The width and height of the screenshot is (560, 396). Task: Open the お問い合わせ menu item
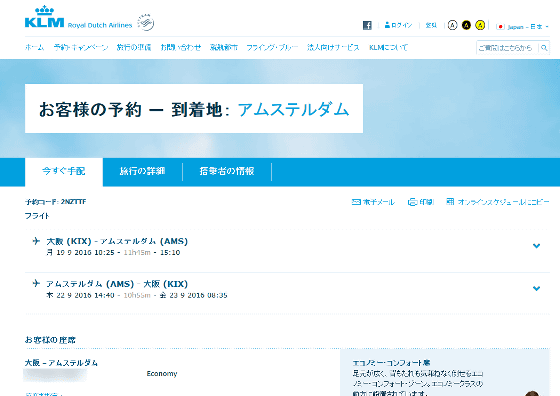[181, 47]
